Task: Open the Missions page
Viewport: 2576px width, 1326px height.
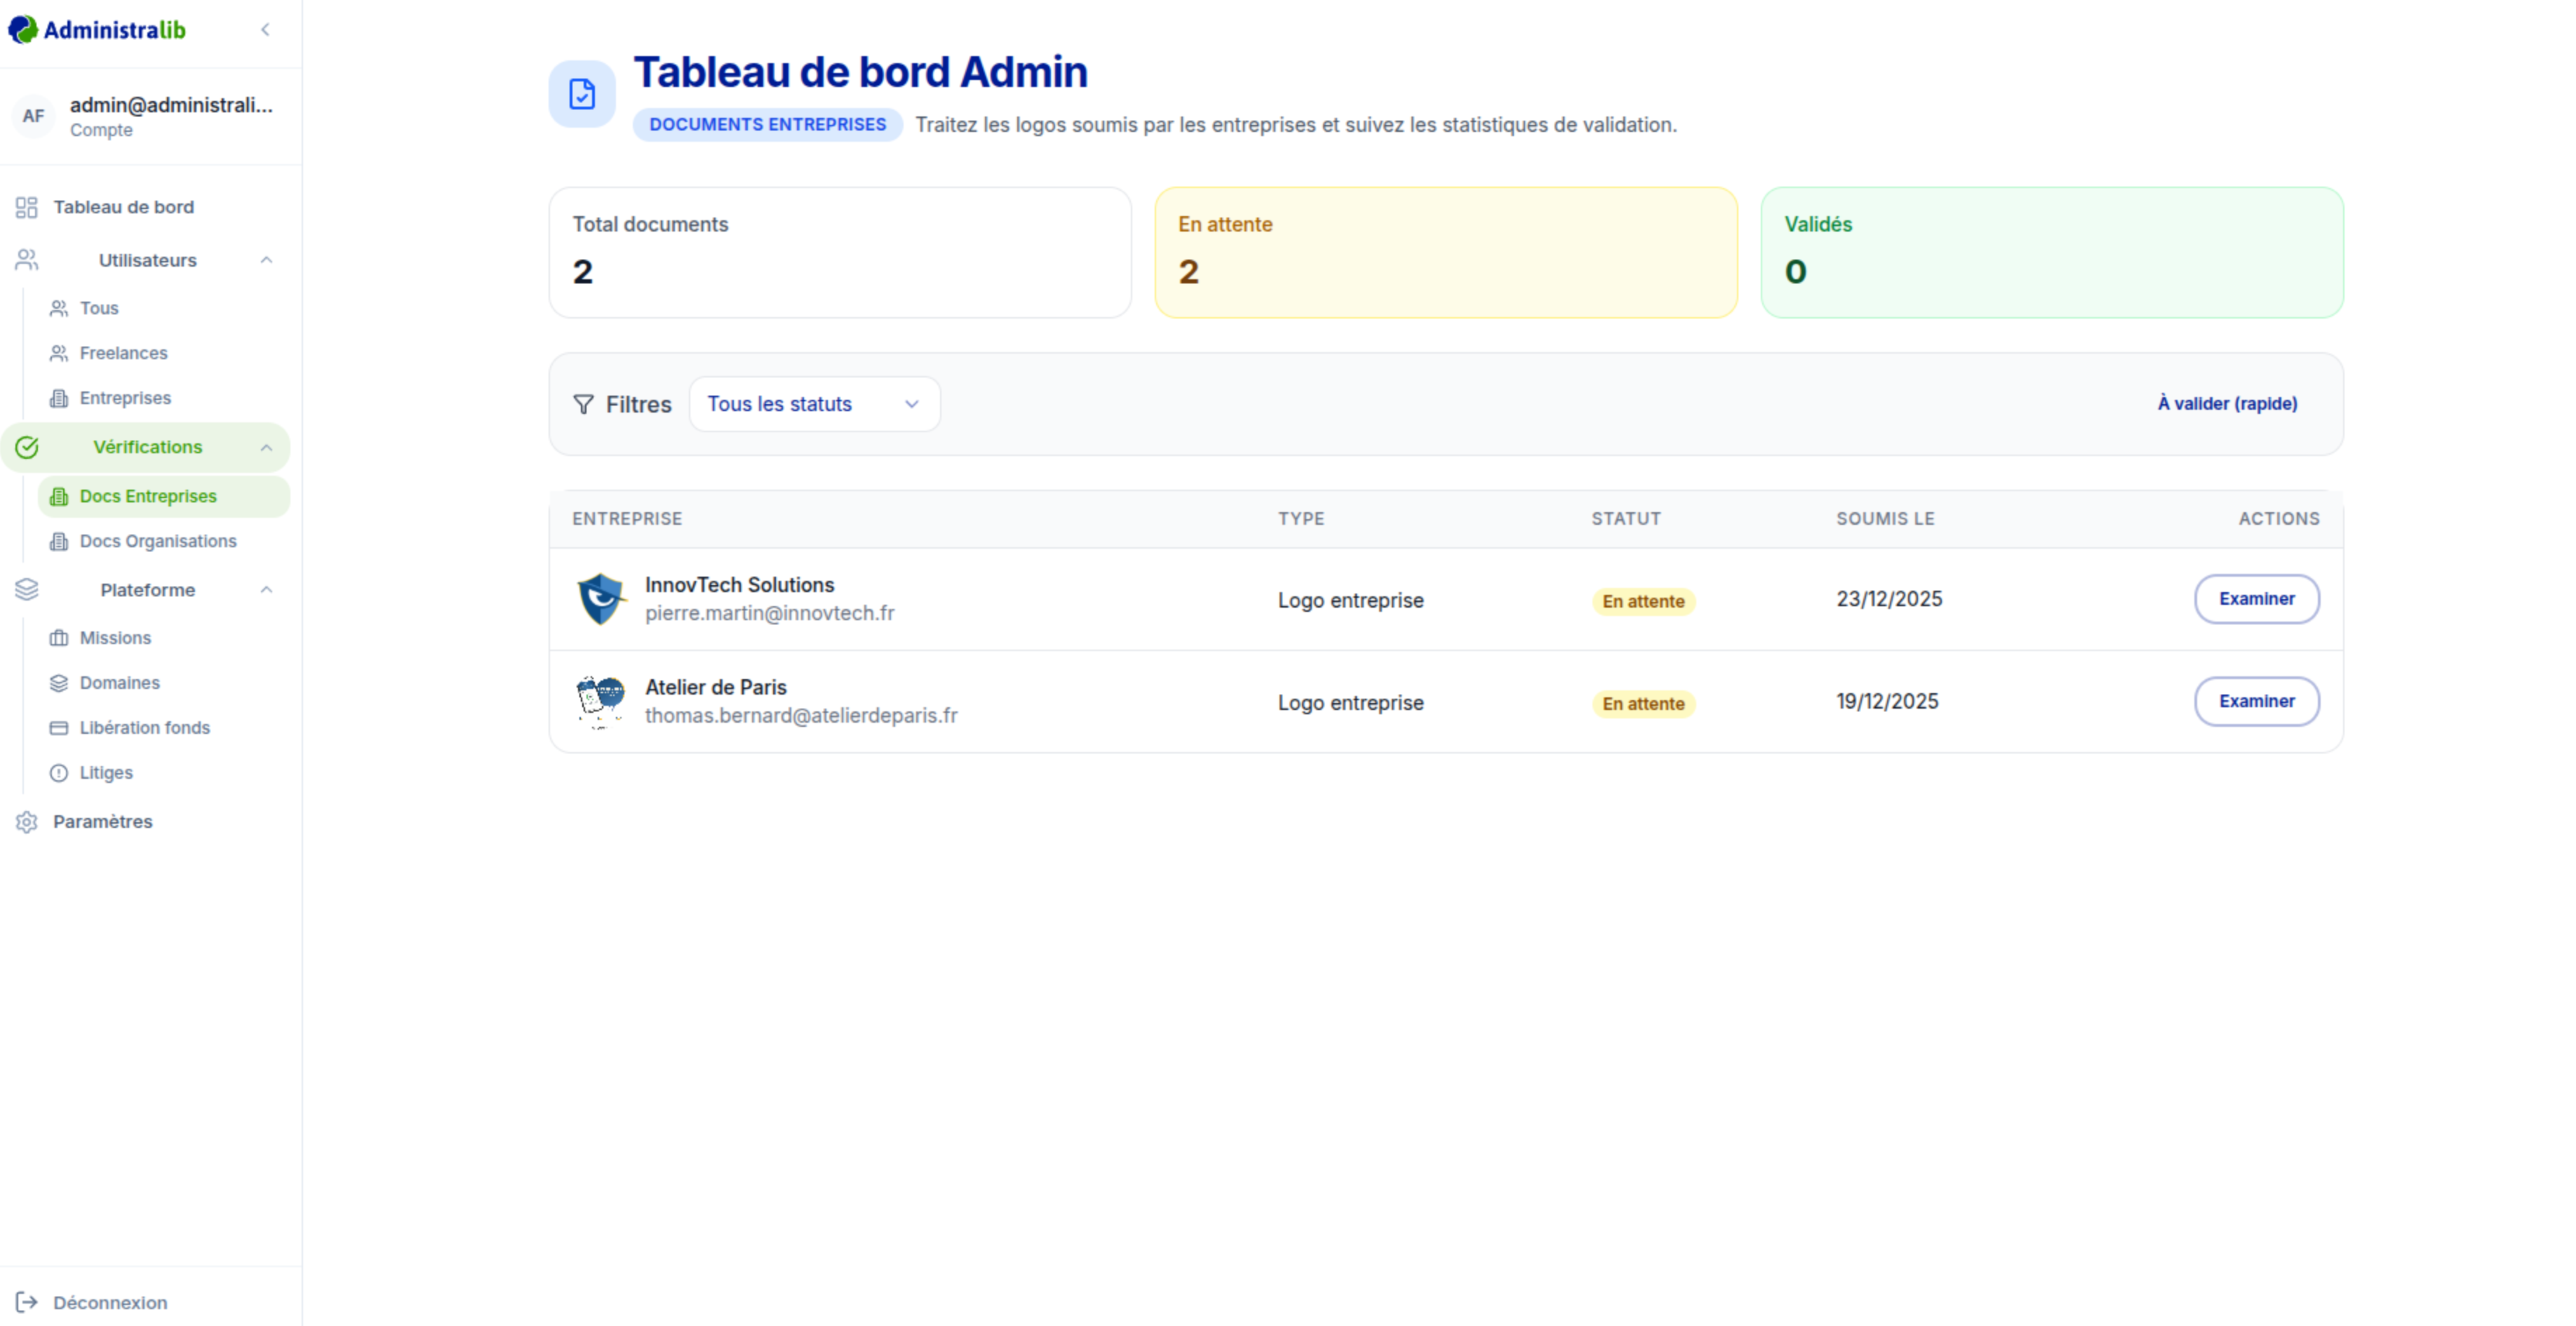Action: (x=115, y=638)
